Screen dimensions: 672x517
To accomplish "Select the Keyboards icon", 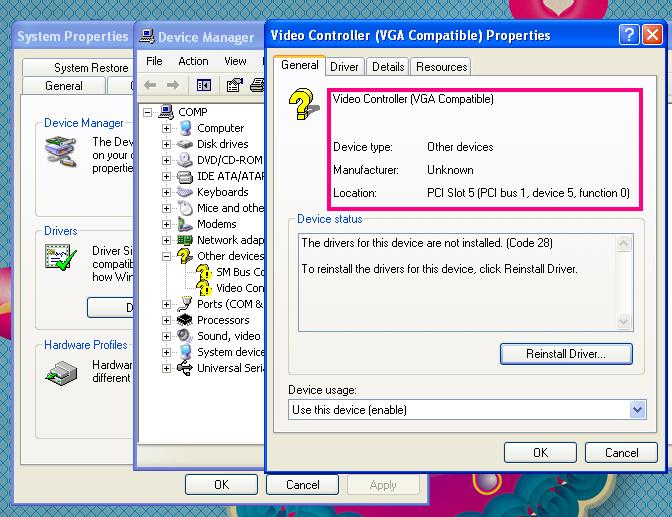I will point(185,192).
